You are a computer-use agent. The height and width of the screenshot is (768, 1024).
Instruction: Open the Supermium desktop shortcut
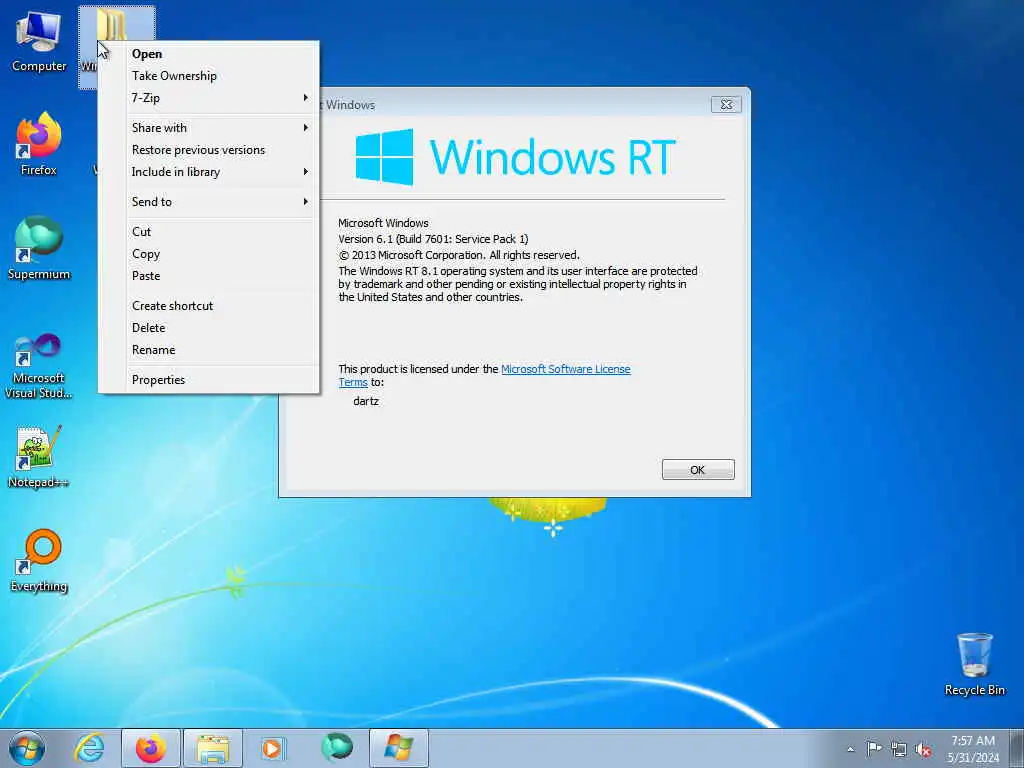point(39,248)
